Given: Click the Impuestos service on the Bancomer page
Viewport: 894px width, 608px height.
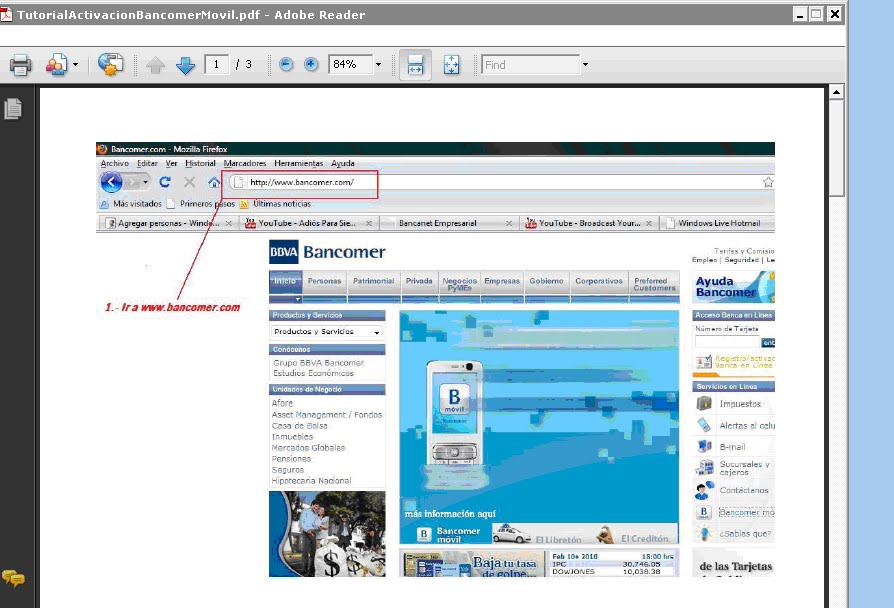Looking at the screenshot, I should (x=740, y=404).
